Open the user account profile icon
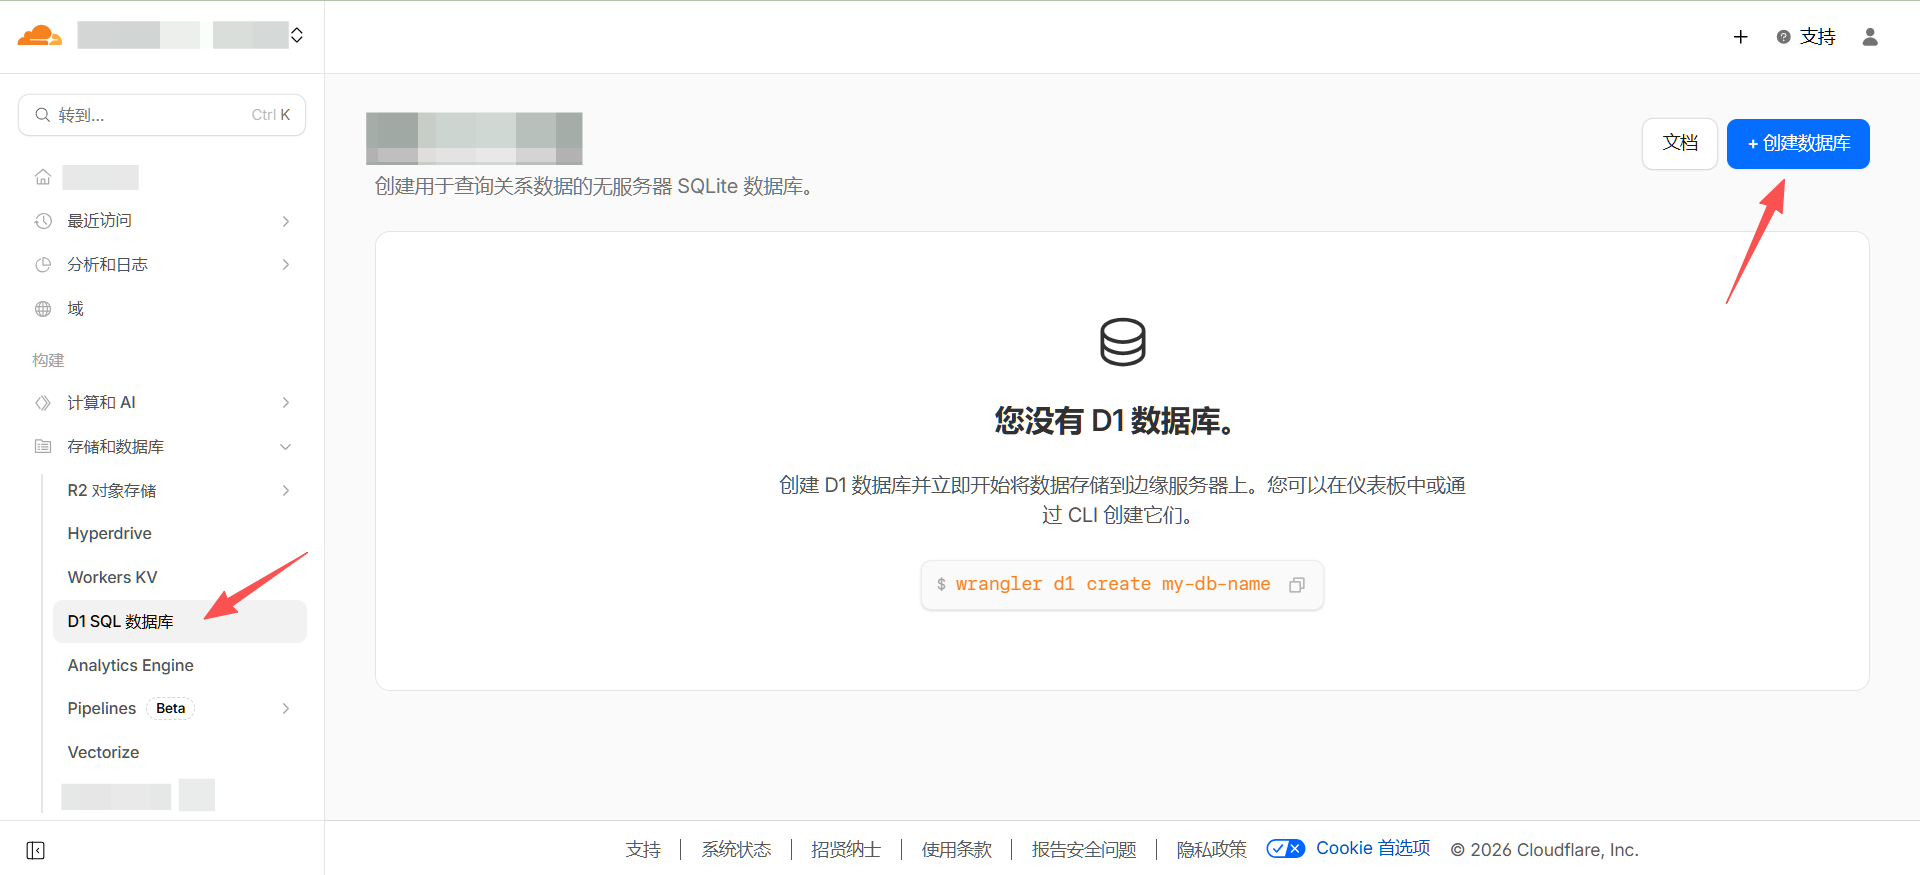The height and width of the screenshot is (875, 1920). pos(1869,37)
